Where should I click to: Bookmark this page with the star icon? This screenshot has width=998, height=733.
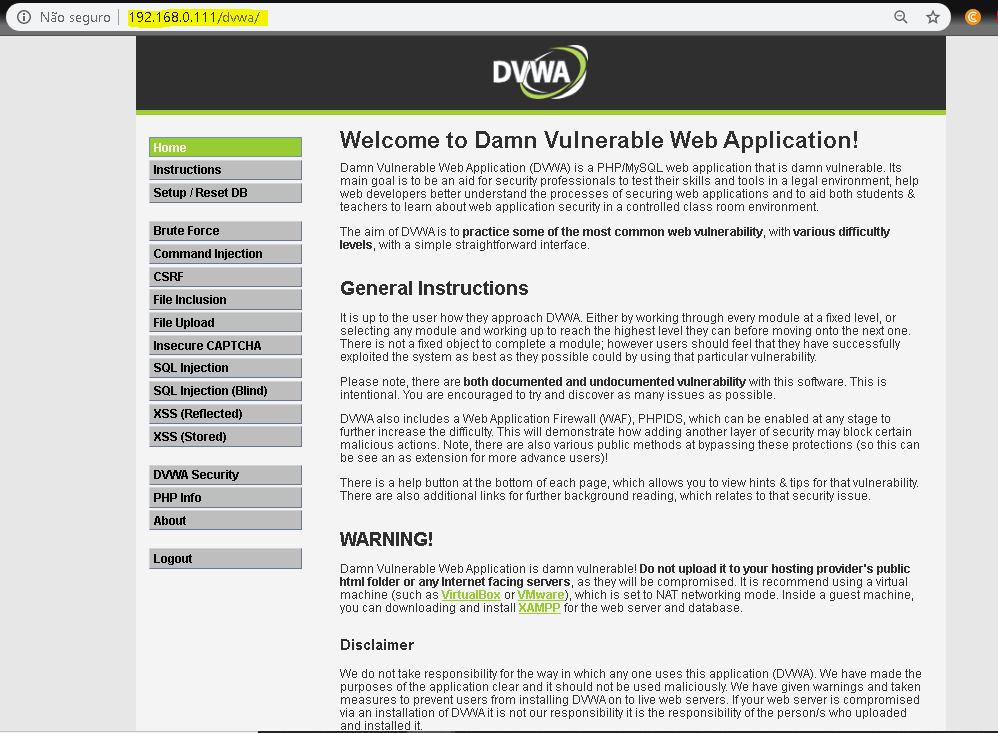point(933,17)
